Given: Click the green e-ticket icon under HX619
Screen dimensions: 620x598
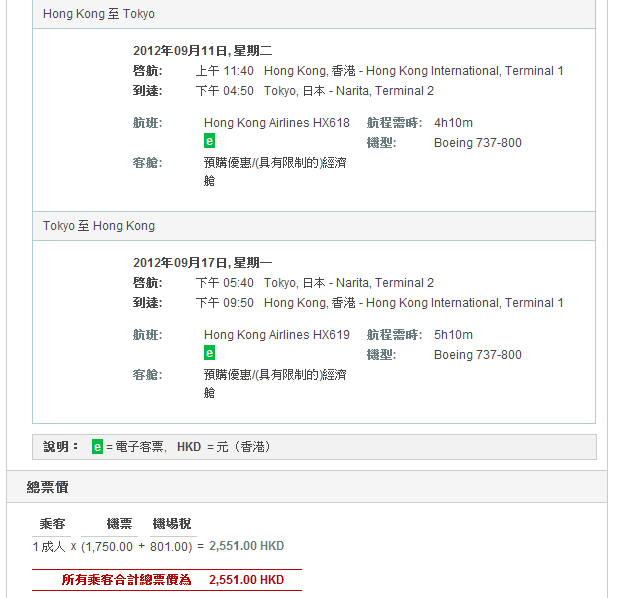Looking at the screenshot, I should tap(209, 353).
